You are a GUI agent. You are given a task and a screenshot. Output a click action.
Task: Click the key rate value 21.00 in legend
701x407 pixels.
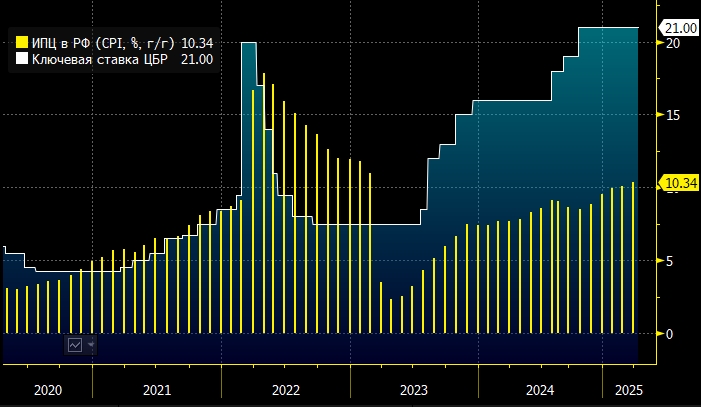click(198, 60)
